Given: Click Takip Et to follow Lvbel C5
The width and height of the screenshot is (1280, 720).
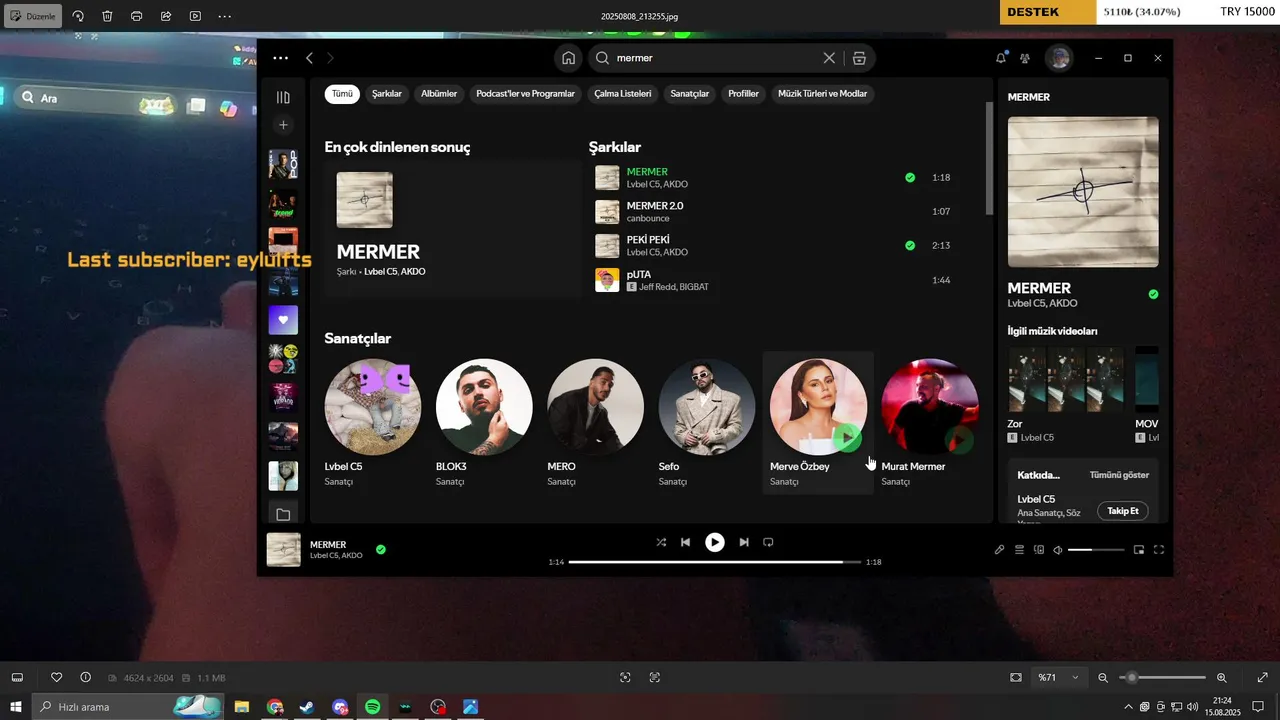Looking at the screenshot, I should pos(1123,511).
